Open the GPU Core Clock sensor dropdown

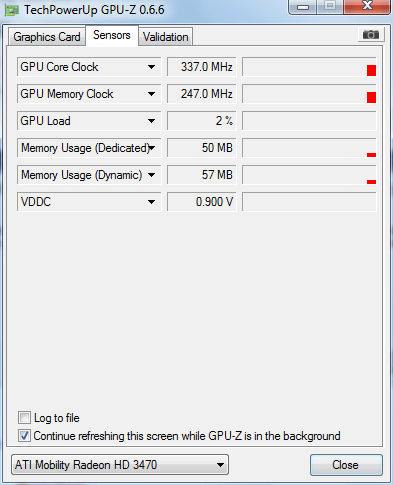click(x=151, y=67)
